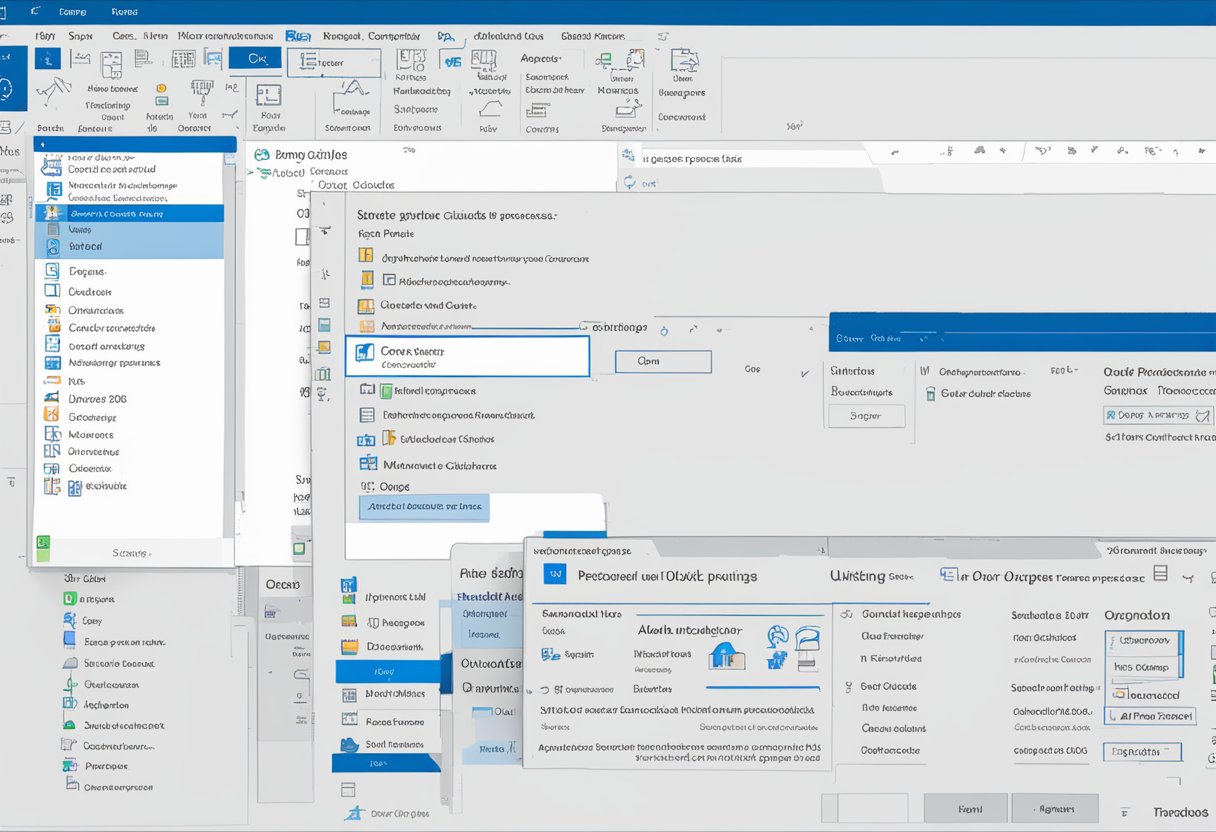Viewport: 1216px width, 832px height.
Task: Toggle the checkbox next to 'Goter' option
Action: point(930,394)
